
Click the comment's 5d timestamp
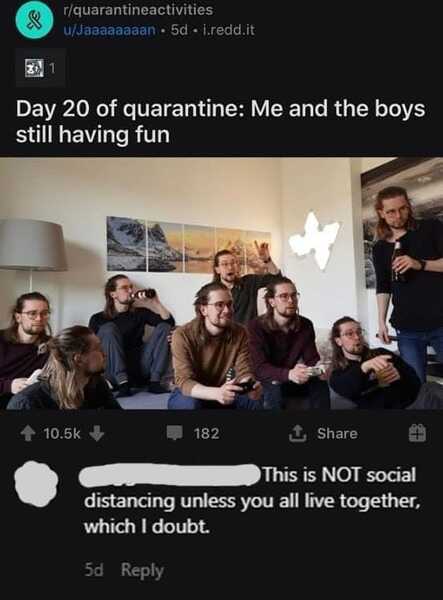[94, 571]
